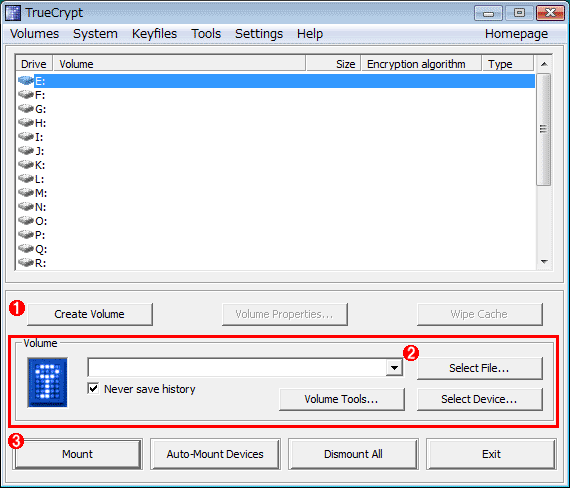570x488 pixels.
Task: Open the volume path dropdown arrow
Action: pyautogui.click(x=394, y=368)
